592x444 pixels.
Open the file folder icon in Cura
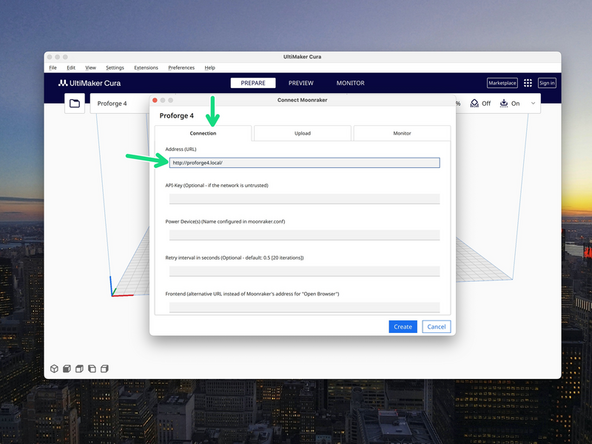coord(74,103)
